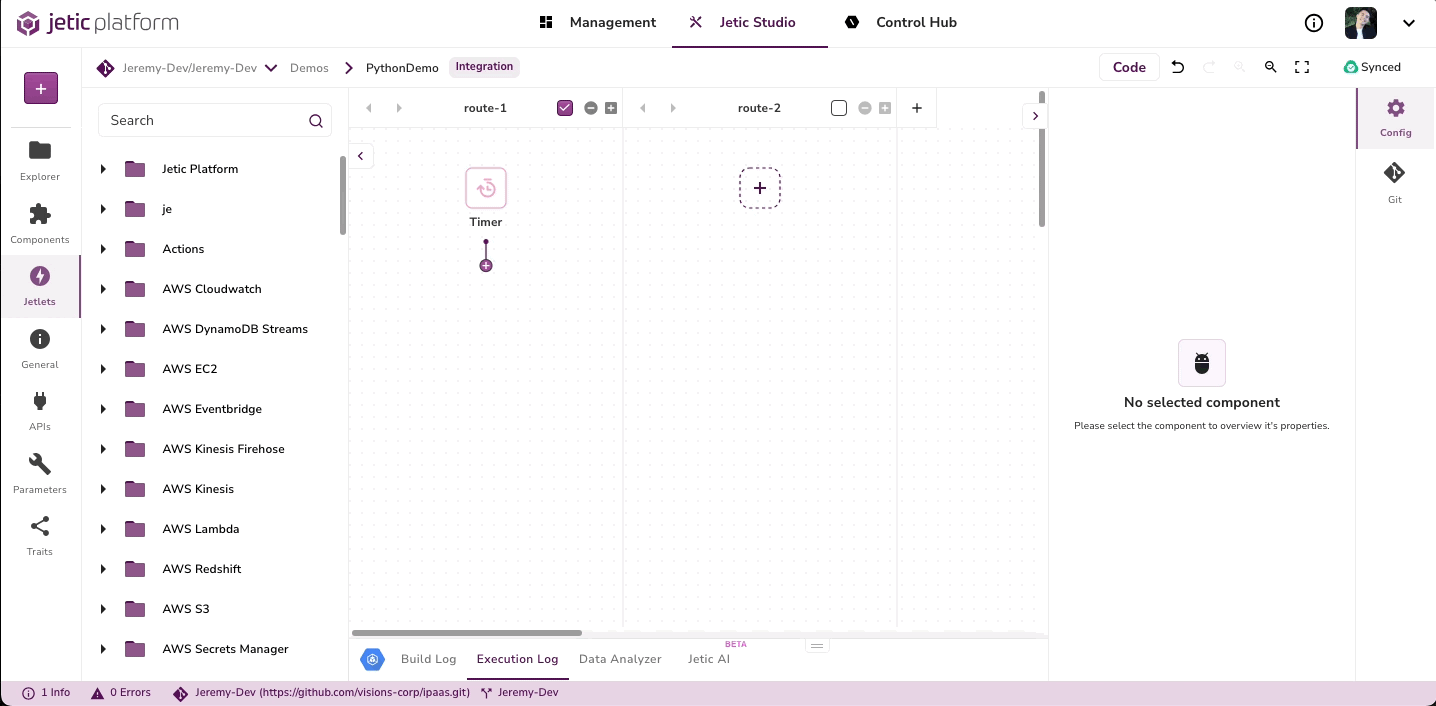The image size is (1436, 706).
Task: Open the Components sidebar panel
Action: click(x=40, y=223)
